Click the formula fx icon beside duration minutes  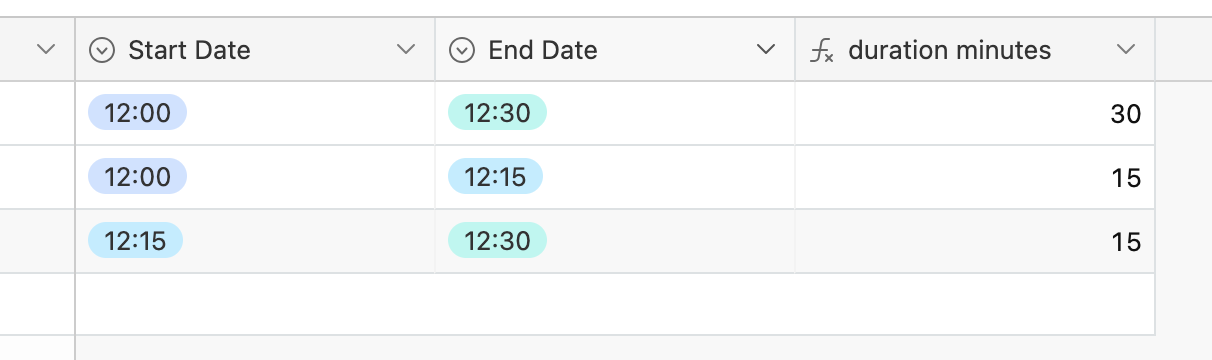(821, 51)
